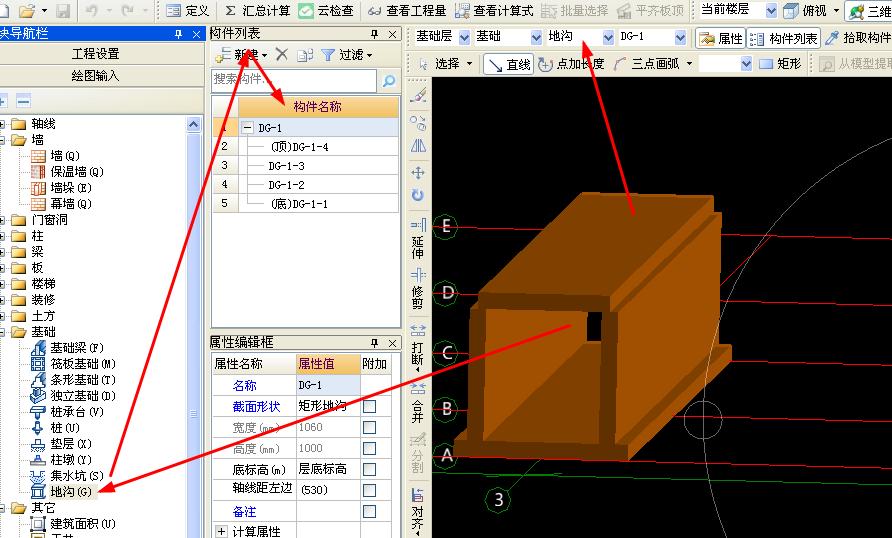This screenshot has height=538, width=892.
Task: Open 查看工程量 quantity view
Action: (408, 10)
